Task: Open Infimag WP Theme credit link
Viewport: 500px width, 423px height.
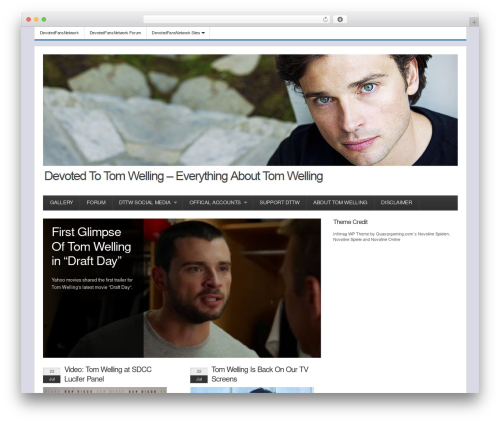Action: [x=391, y=237]
